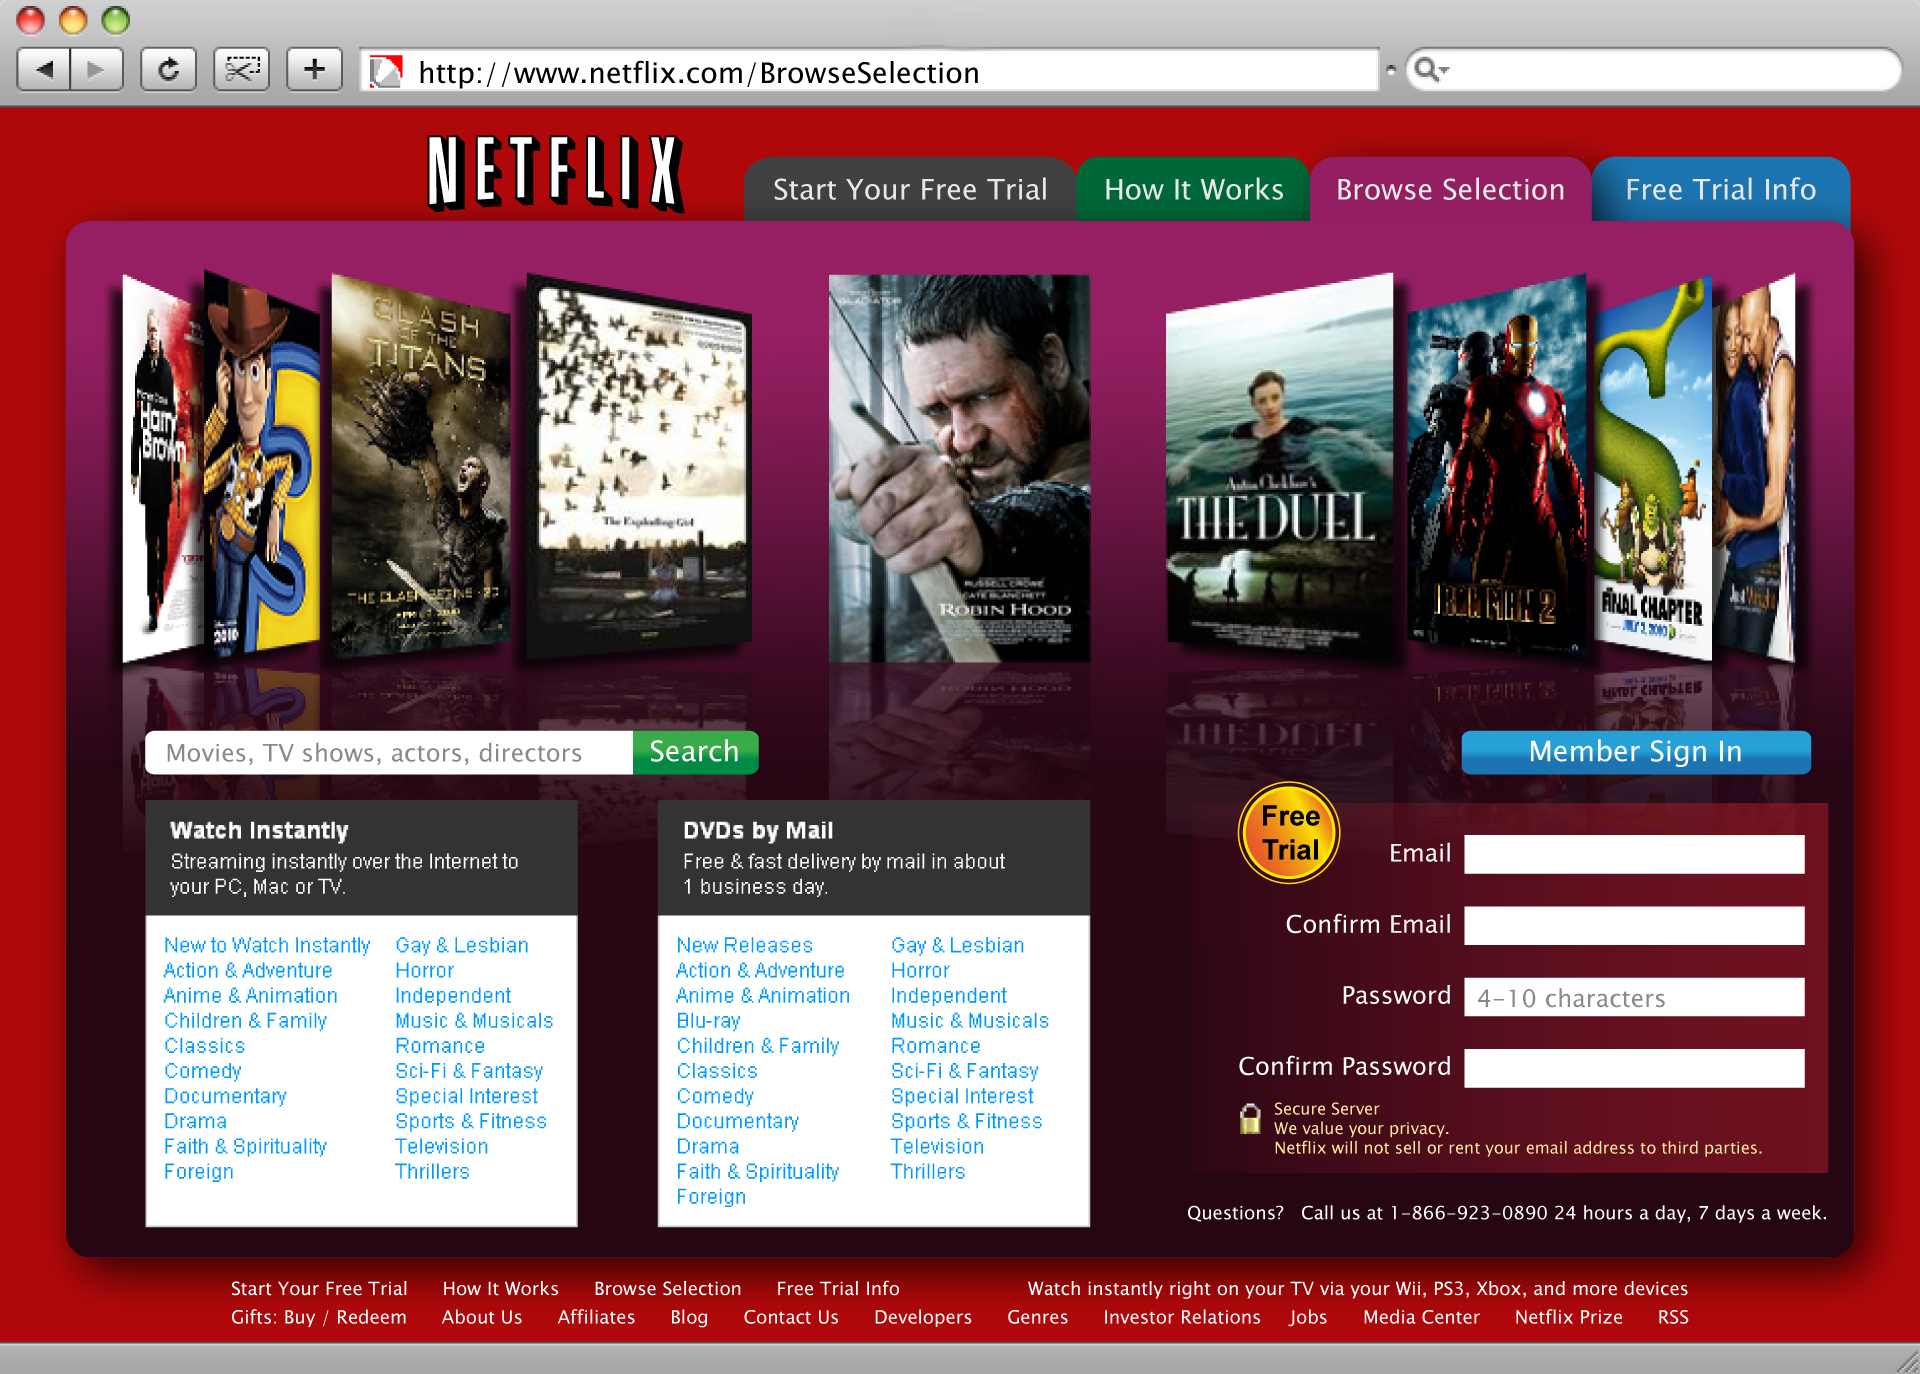1920x1374 pixels.
Task: Click the Secure Server padlock icon
Action: pos(1250,1118)
